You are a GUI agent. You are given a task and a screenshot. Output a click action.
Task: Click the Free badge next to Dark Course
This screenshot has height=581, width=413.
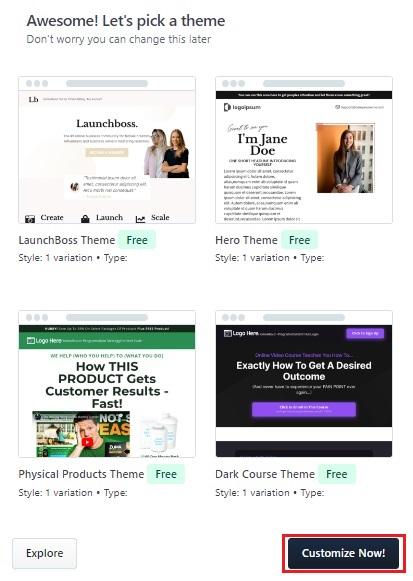(337, 474)
